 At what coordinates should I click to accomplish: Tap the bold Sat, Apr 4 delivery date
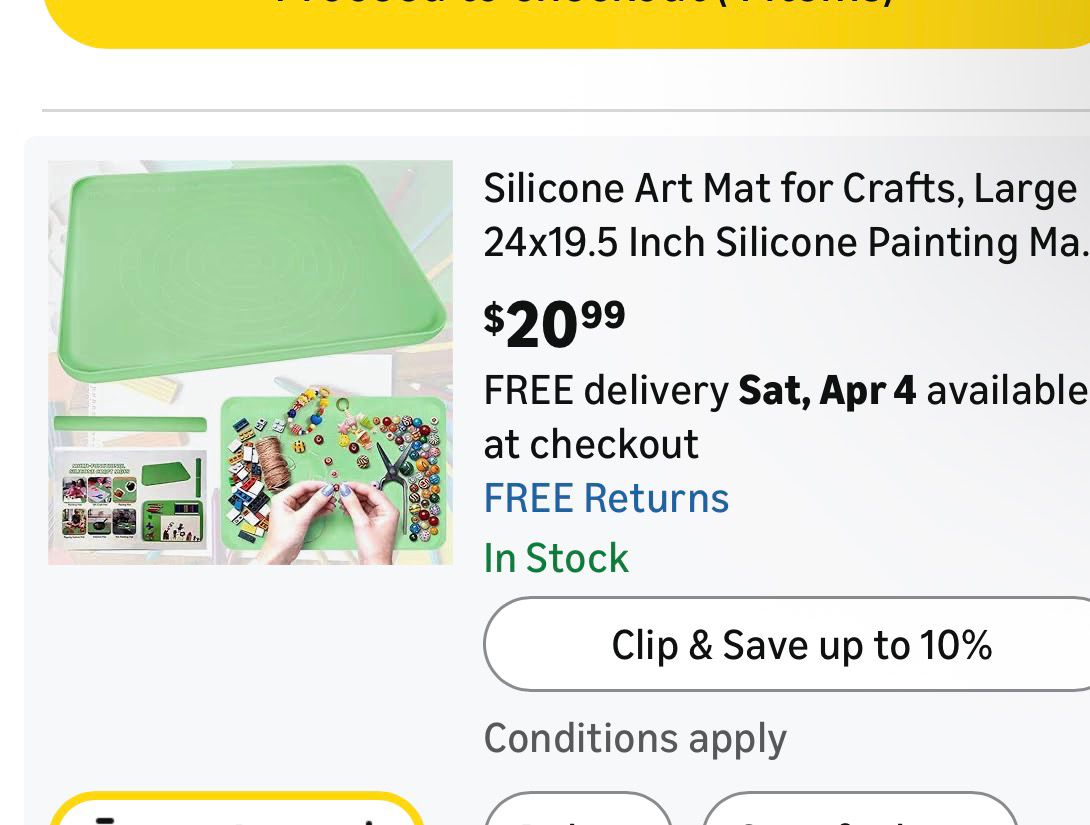click(826, 389)
